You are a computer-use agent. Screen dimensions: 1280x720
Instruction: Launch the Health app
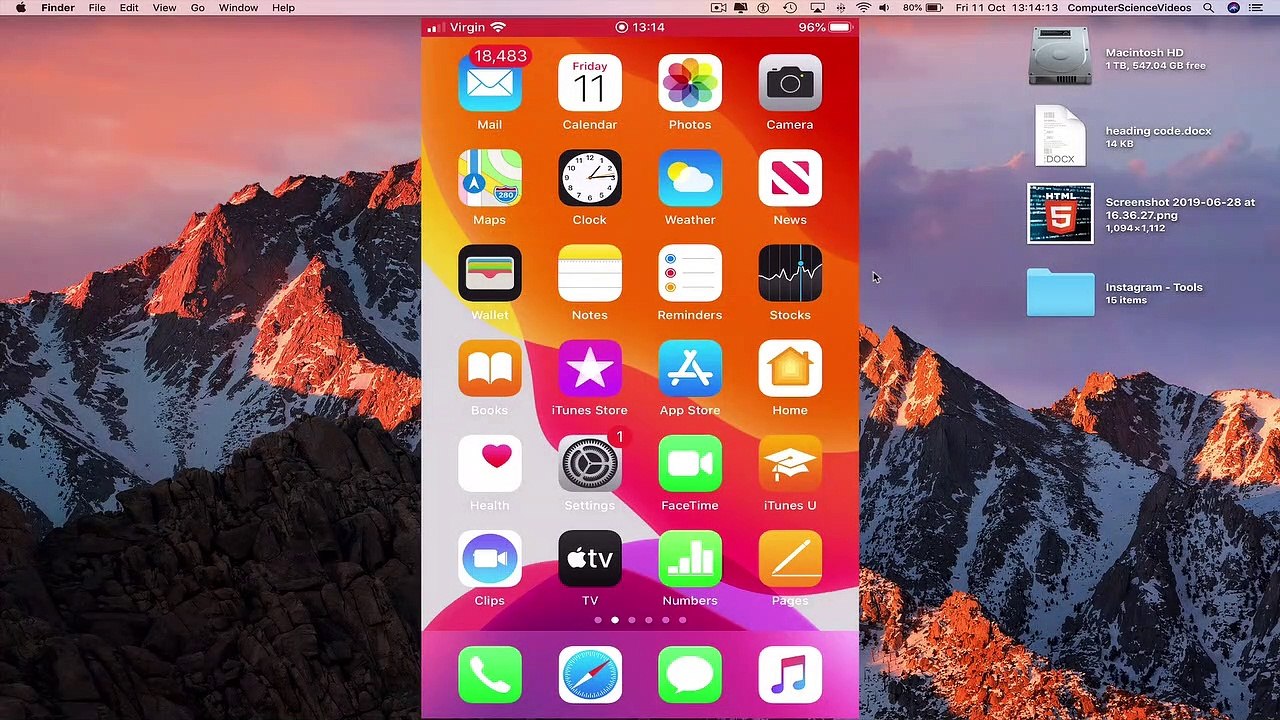point(490,464)
